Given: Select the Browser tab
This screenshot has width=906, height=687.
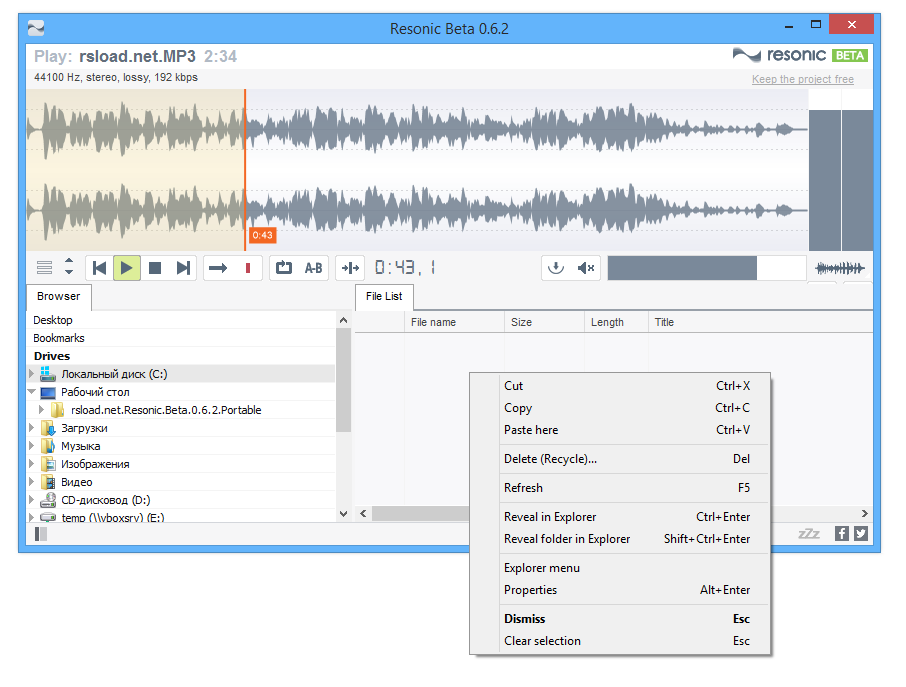Looking at the screenshot, I should click(58, 296).
